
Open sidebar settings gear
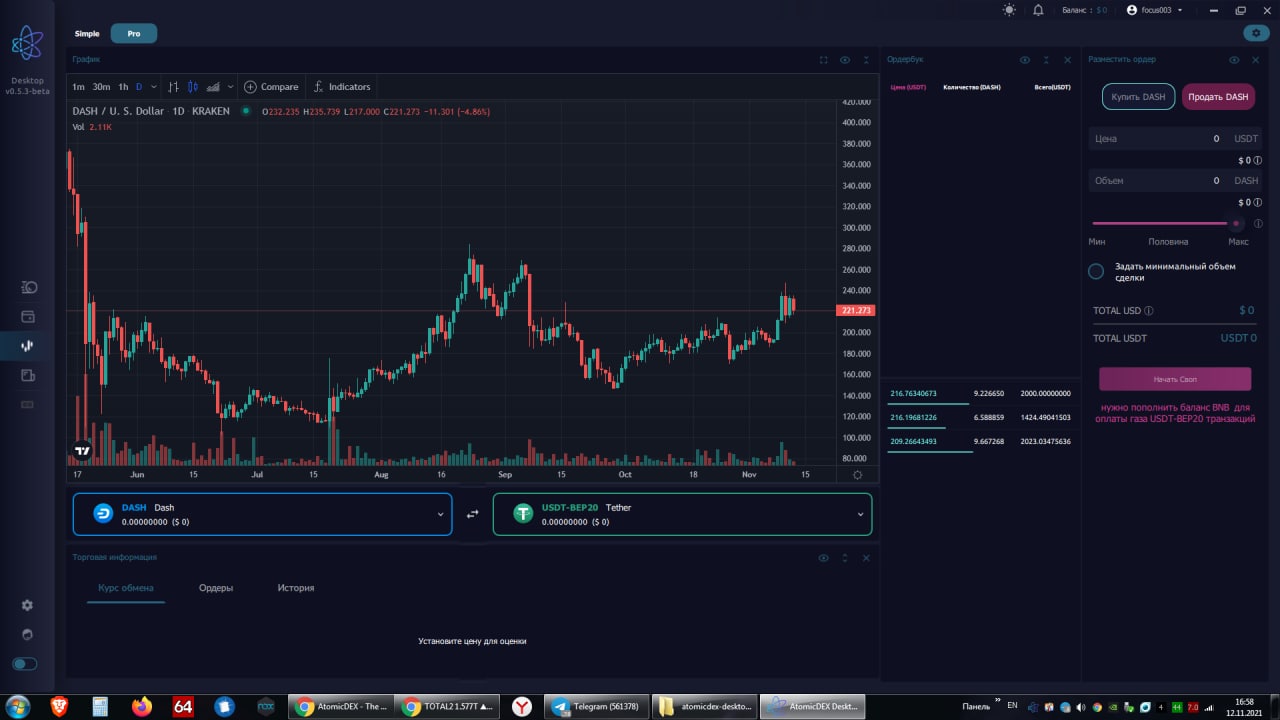click(x=27, y=605)
